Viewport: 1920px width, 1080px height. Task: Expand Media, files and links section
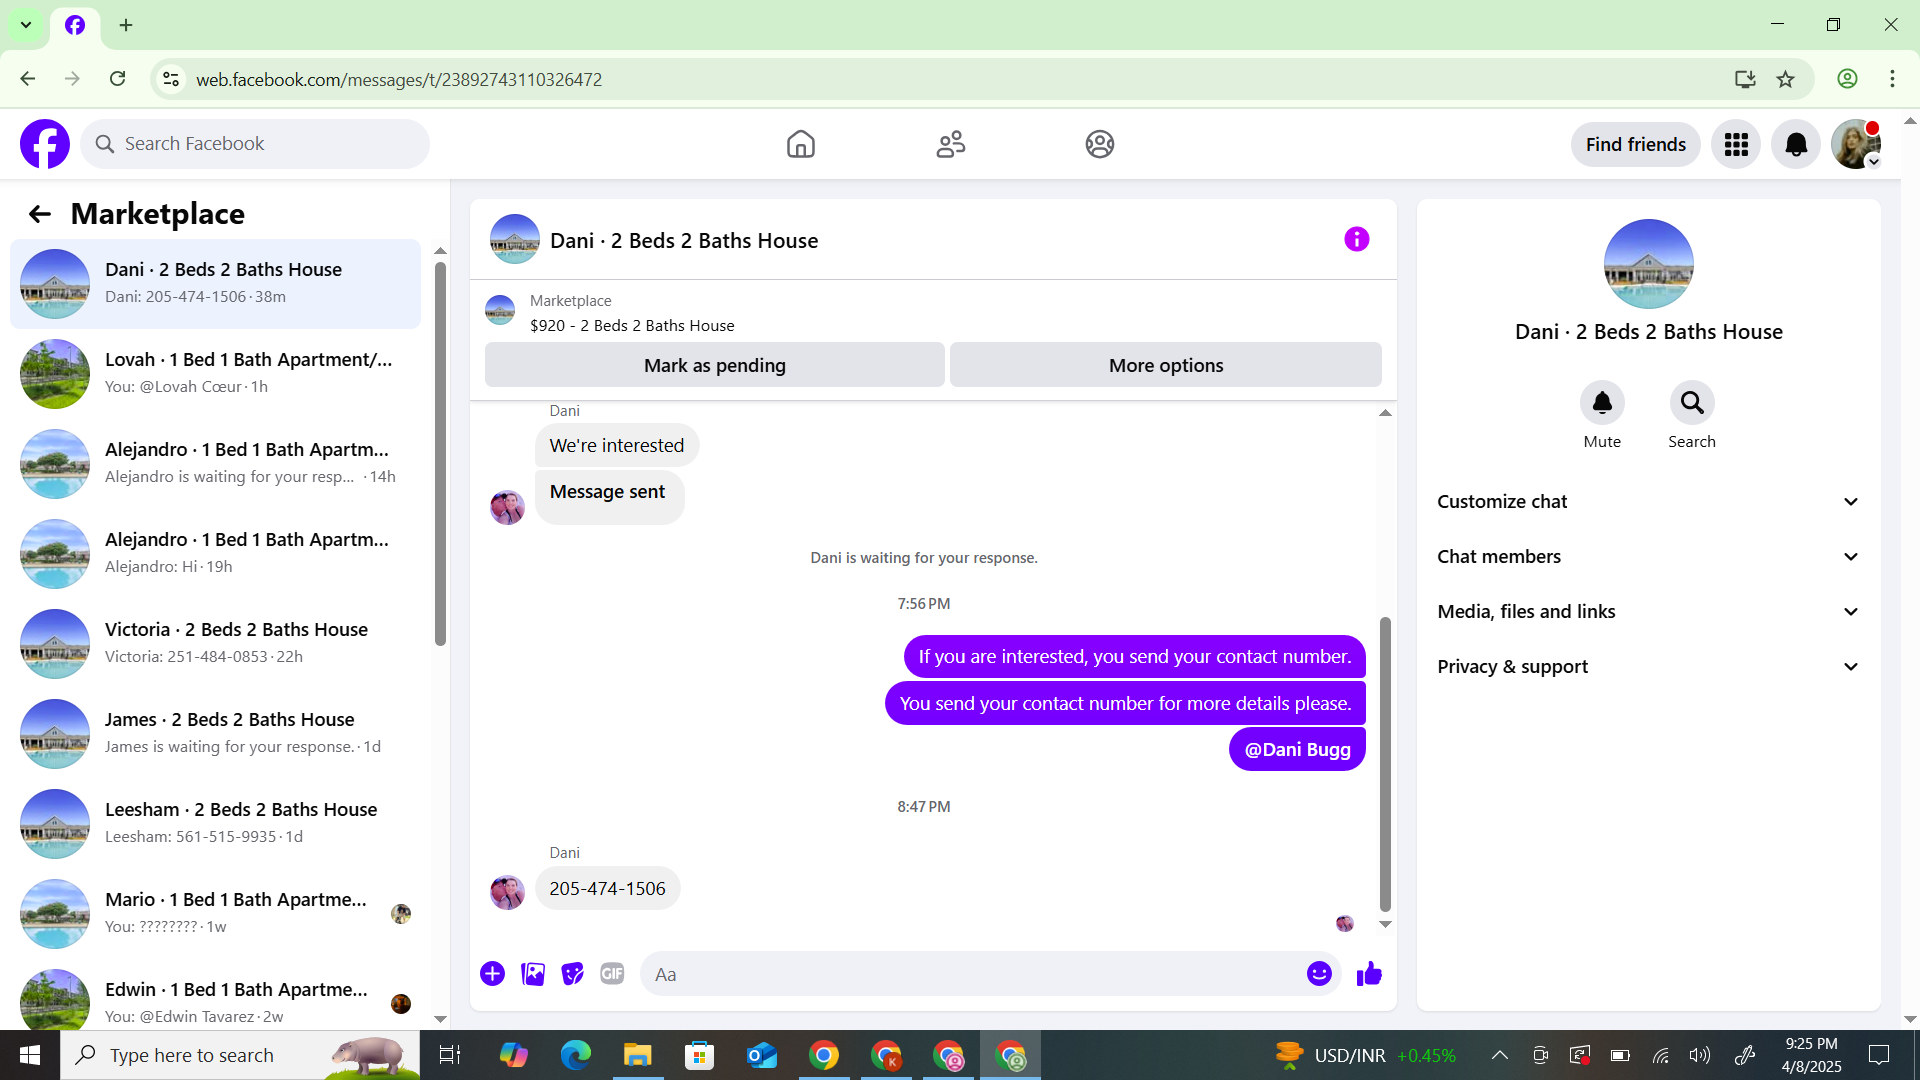point(1648,612)
